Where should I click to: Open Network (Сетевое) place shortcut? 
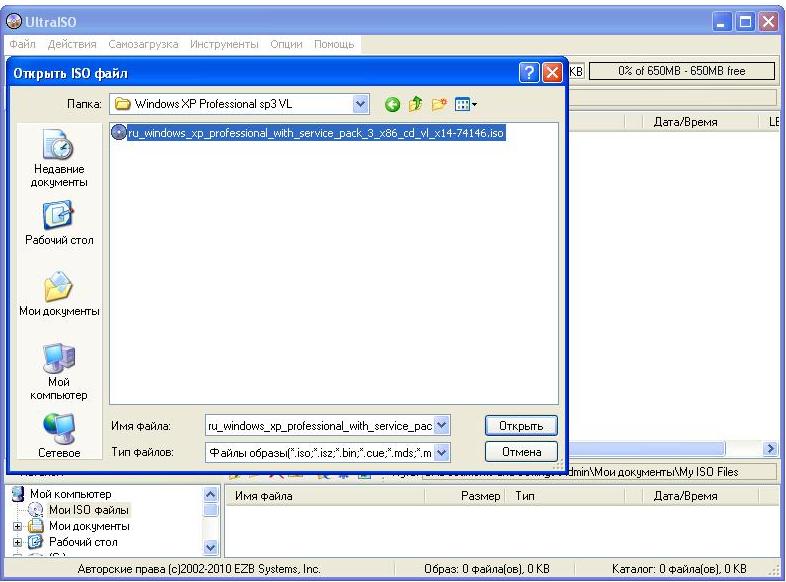click(59, 436)
